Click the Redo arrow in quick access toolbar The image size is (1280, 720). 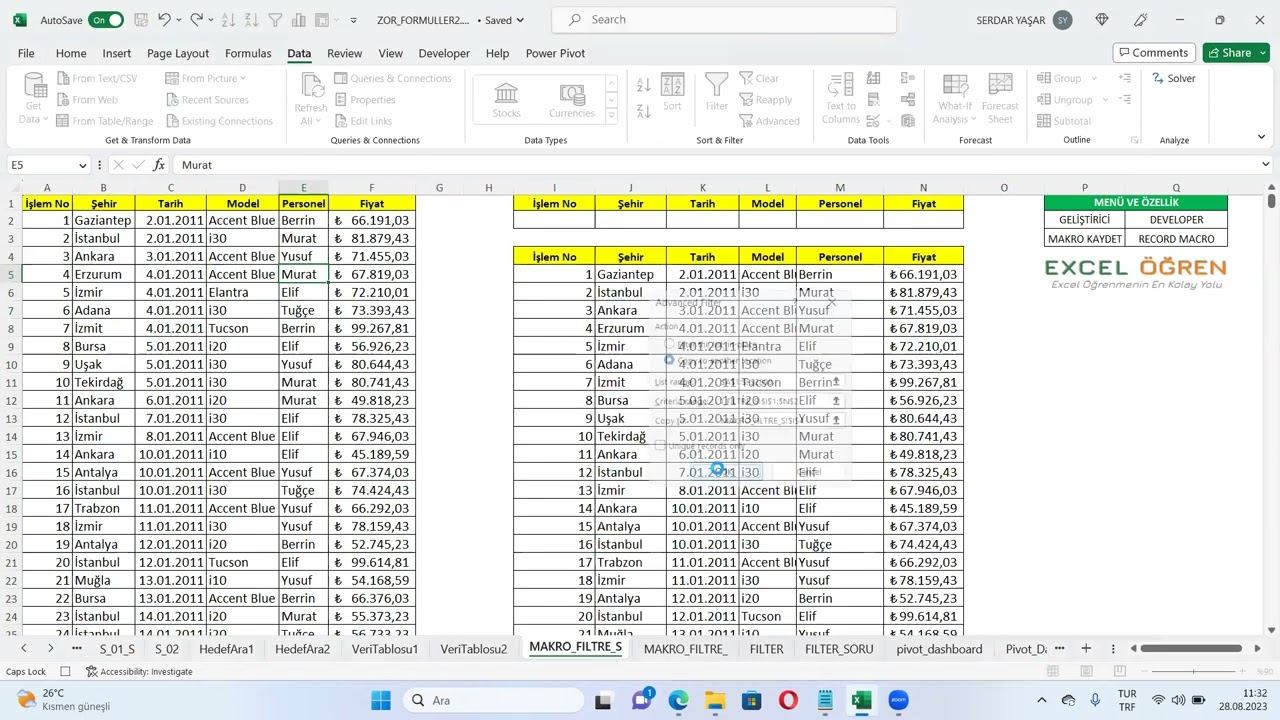(x=196, y=20)
